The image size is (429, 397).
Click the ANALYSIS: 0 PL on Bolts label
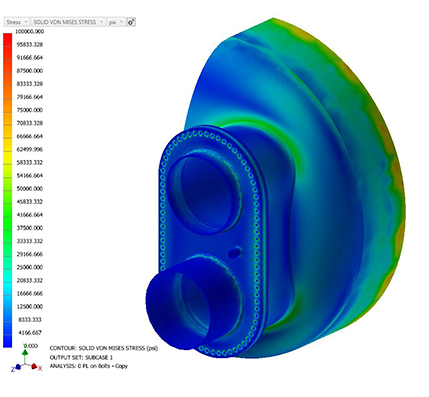coord(89,366)
